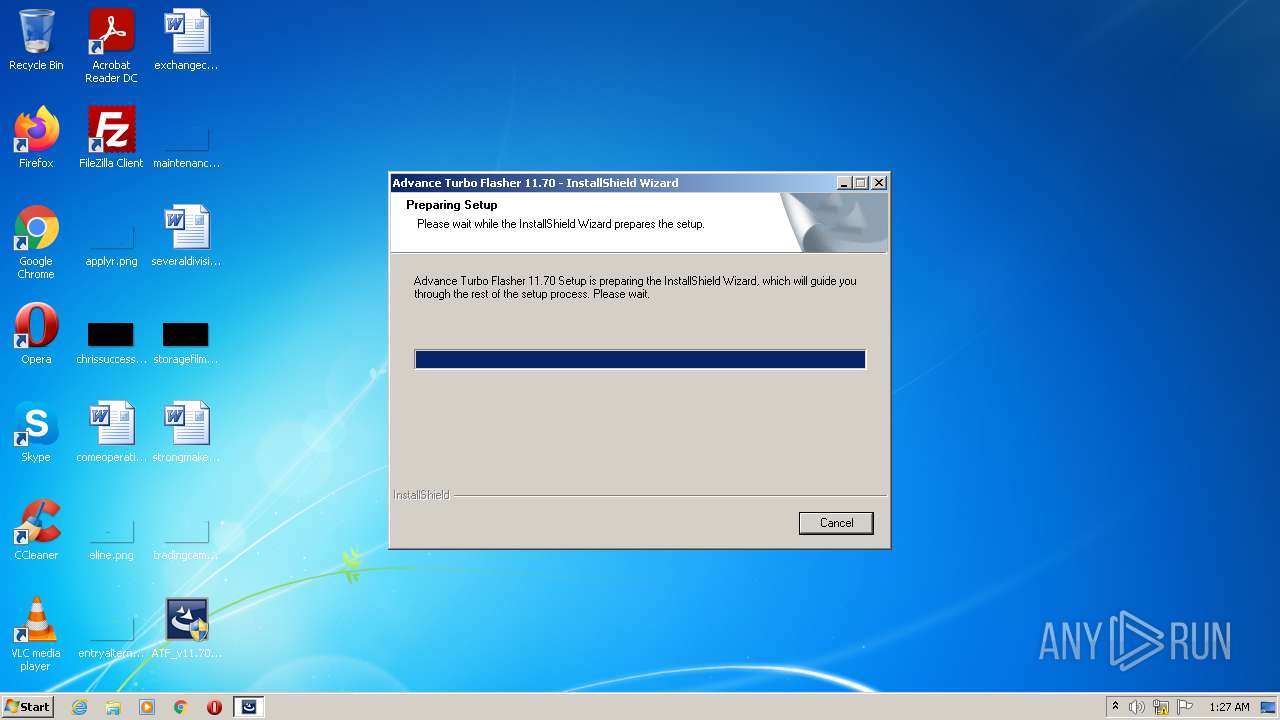Launch the Firefox desktop shortcut
The image size is (1280, 720).
click(x=36, y=138)
